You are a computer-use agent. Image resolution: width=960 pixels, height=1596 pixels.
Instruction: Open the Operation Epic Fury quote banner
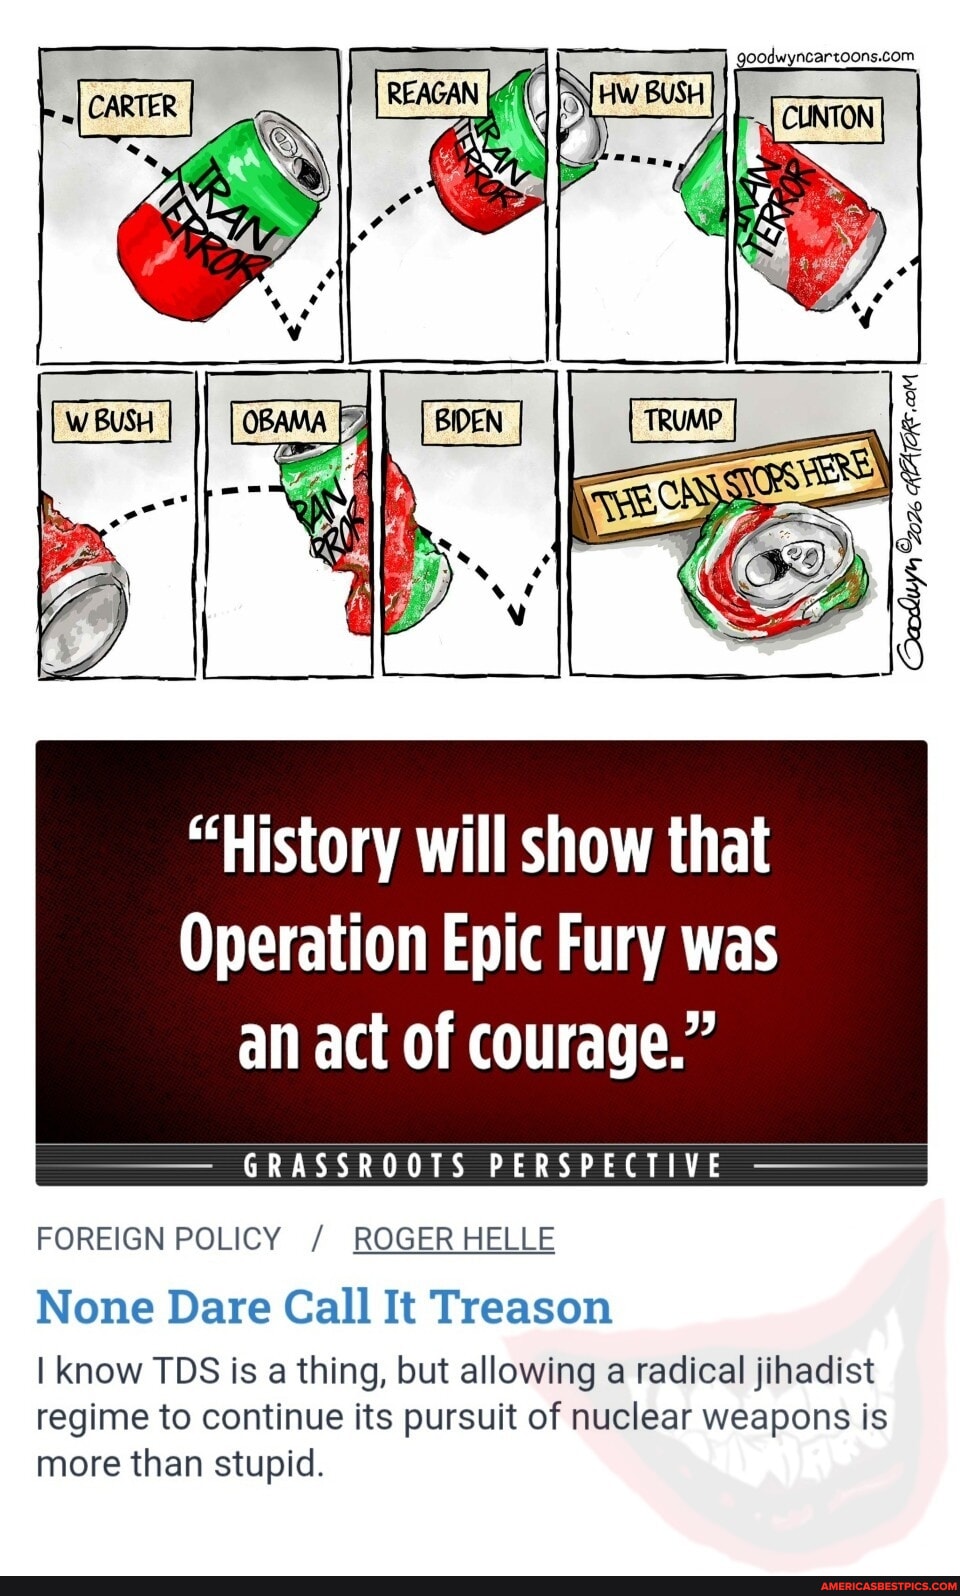[x=481, y=941]
